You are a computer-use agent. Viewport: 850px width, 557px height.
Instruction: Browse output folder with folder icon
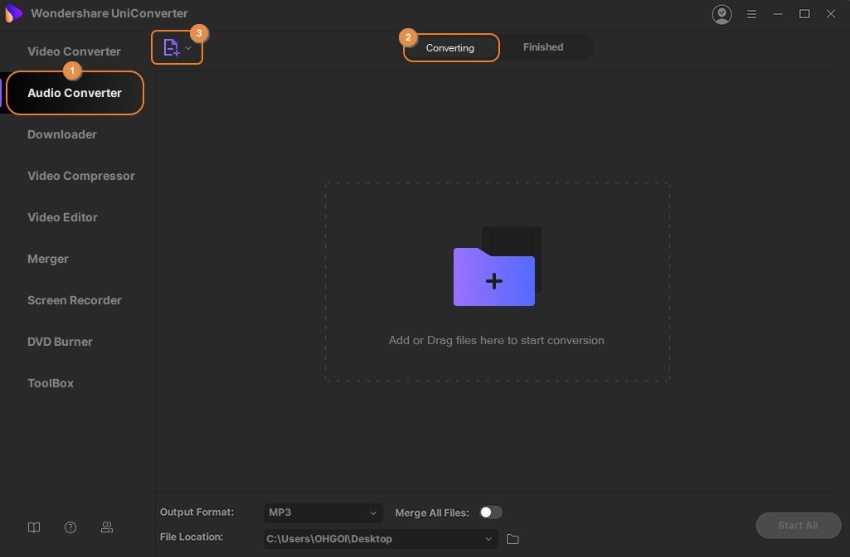point(512,539)
